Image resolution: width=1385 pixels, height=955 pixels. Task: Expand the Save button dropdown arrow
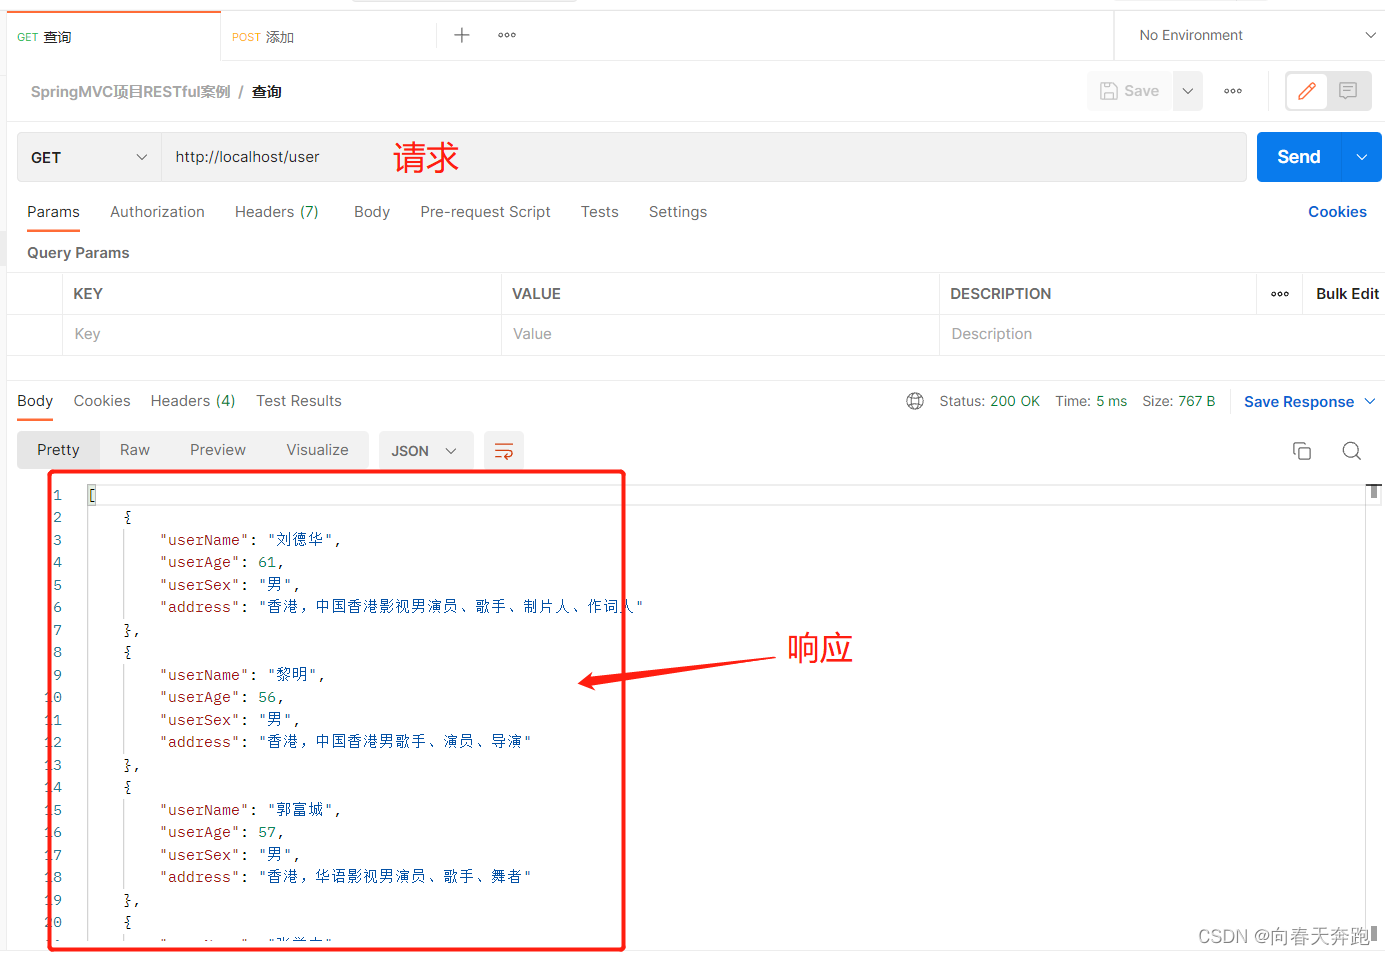coord(1188,91)
